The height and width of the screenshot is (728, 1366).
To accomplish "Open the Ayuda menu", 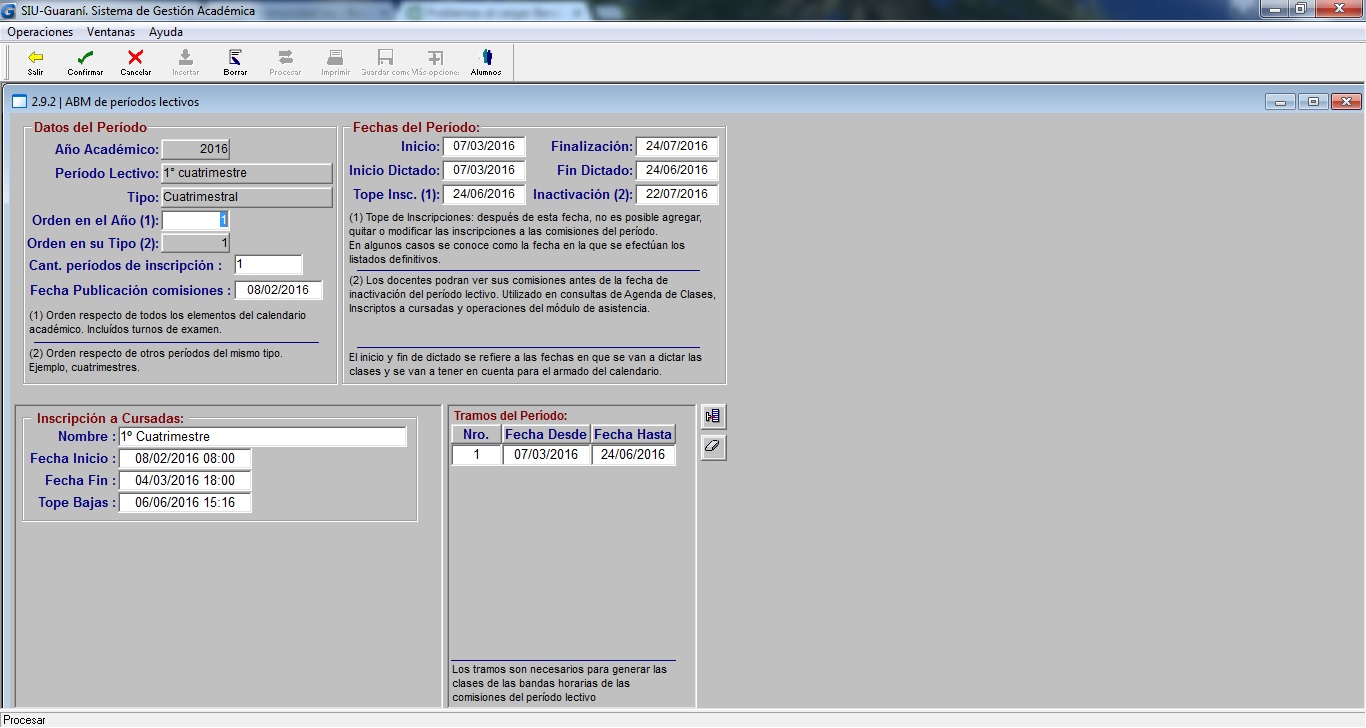I will [x=166, y=32].
